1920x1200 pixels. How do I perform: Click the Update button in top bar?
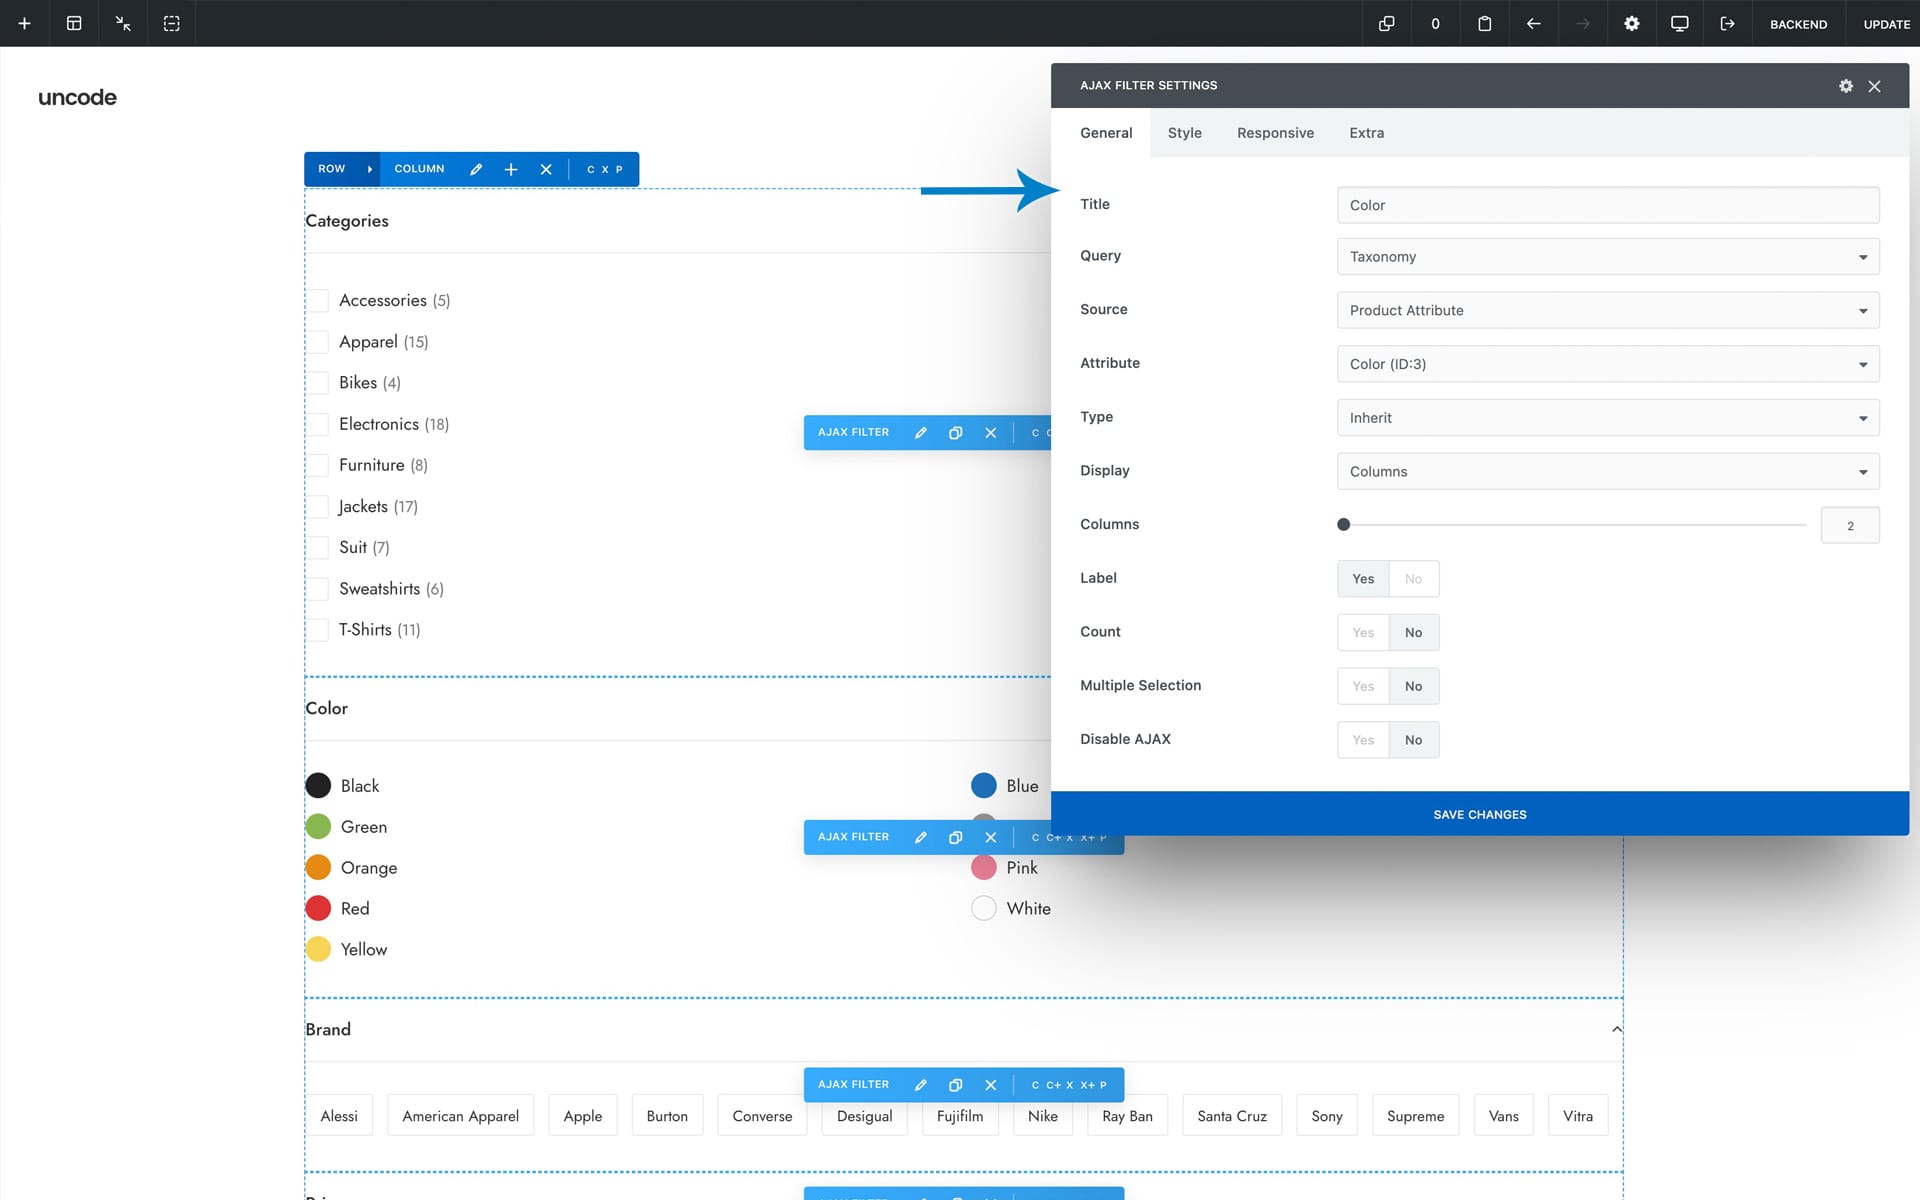tap(1886, 24)
